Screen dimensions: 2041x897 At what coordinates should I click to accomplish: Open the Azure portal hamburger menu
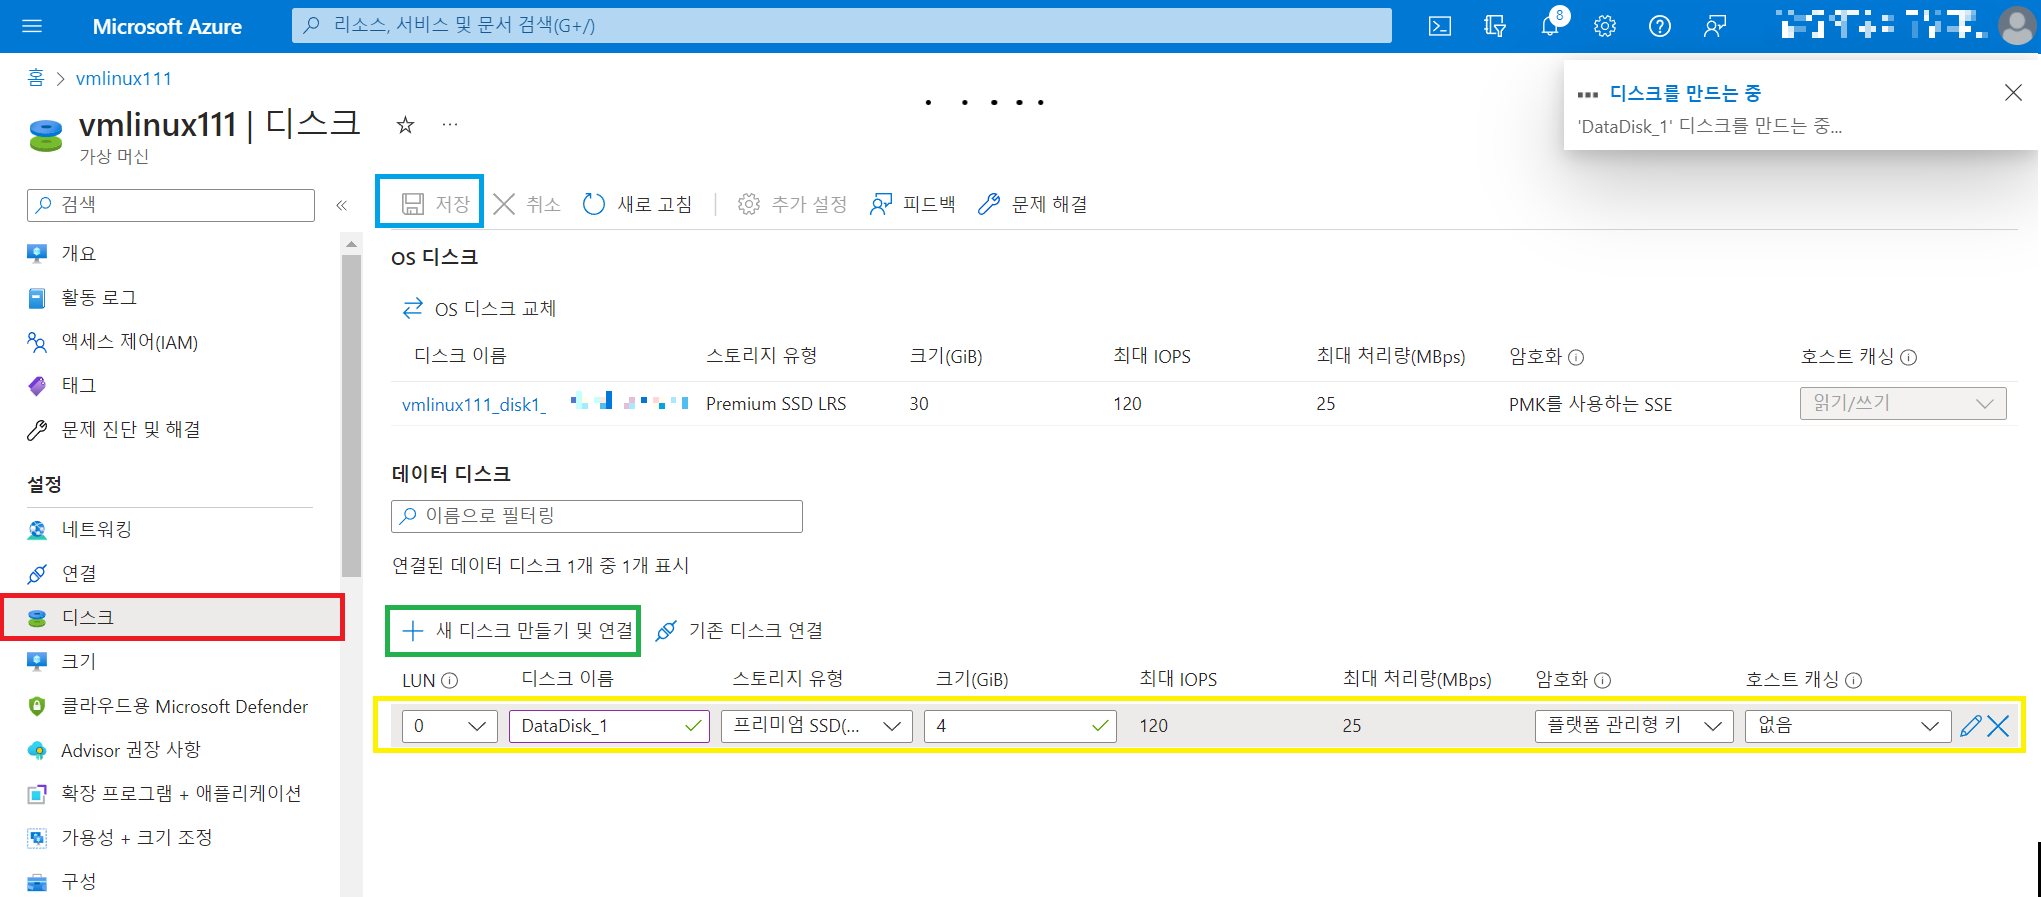tap(32, 26)
